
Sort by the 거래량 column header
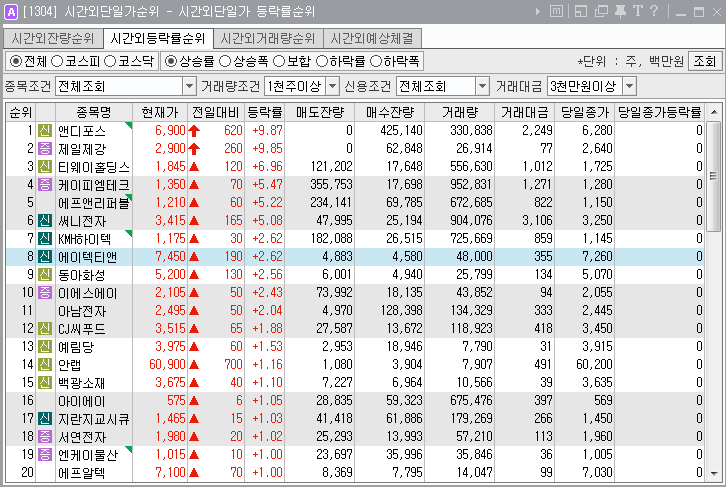pyautogui.click(x=459, y=112)
